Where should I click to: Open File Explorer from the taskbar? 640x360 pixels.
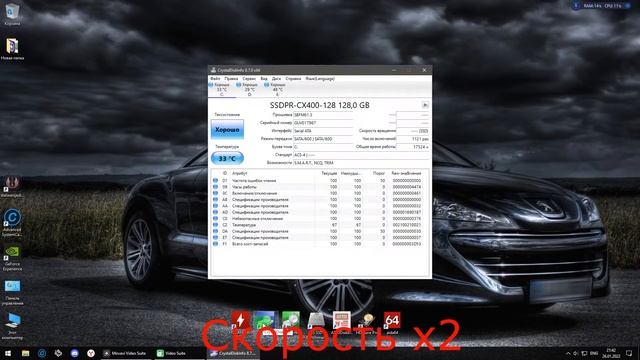click(25, 353)
